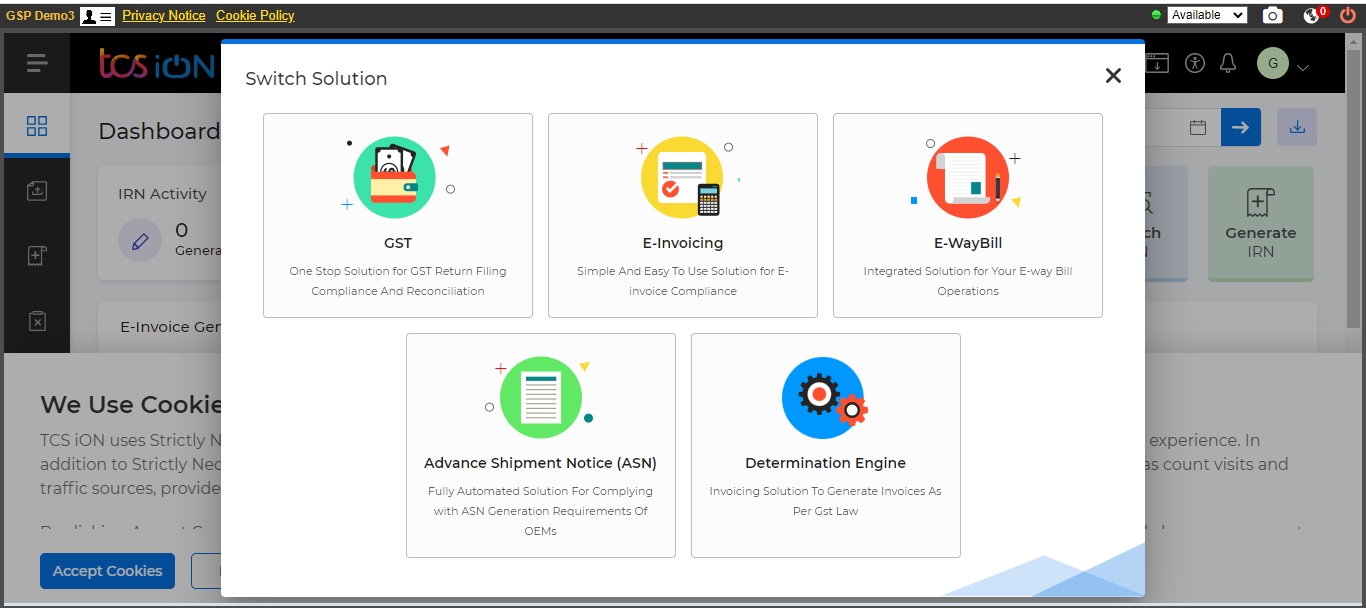This screenshot has height=608, width=1366.
Task: Click the Generate IRN tile
Action: [1260, 223]
